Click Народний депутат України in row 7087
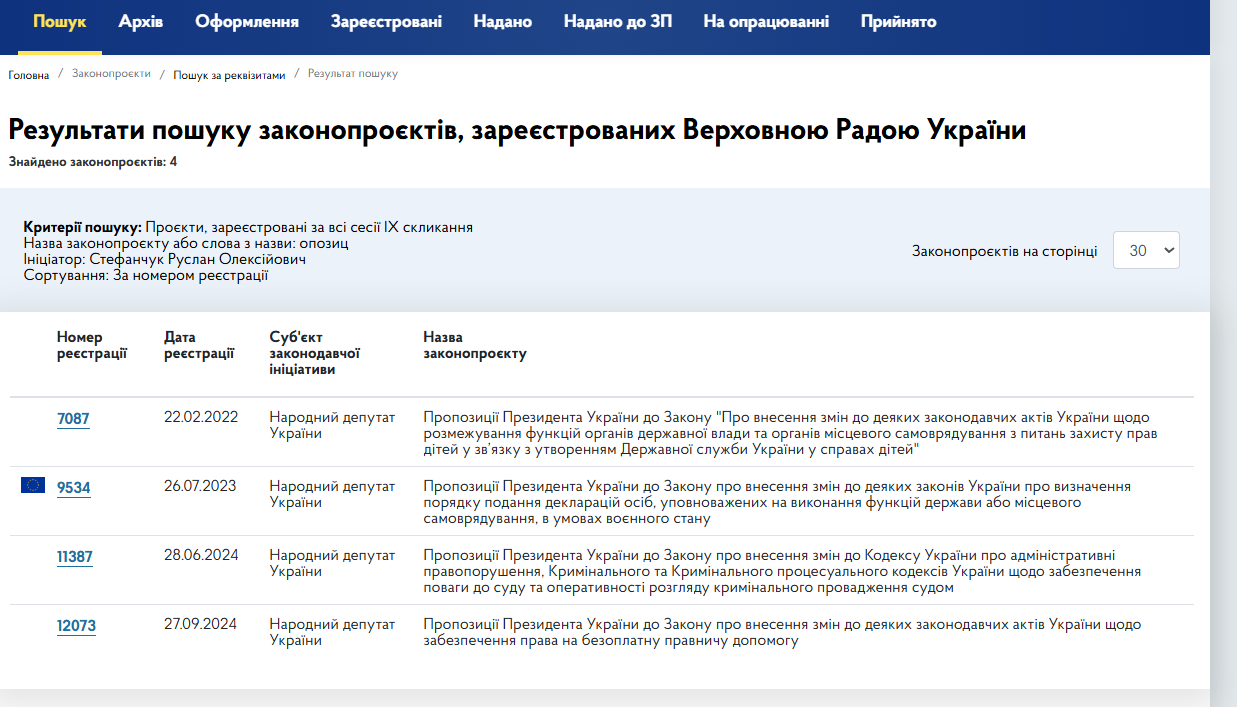This screenshot has height=707, width=1237. (x=333, y=425)
